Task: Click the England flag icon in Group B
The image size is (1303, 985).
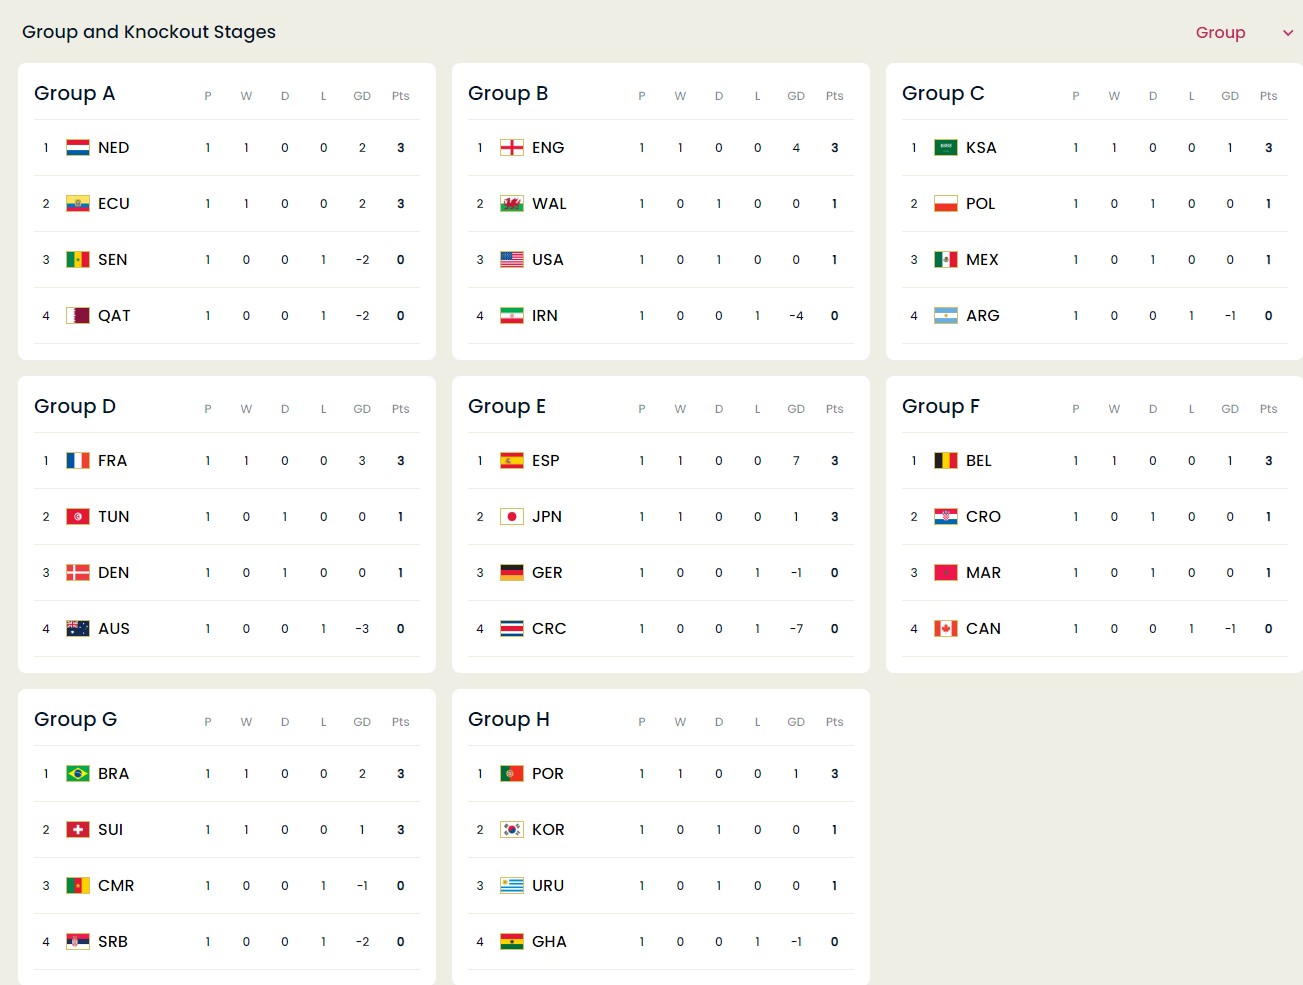Action: pyautogui.click(x=512, y=148)
